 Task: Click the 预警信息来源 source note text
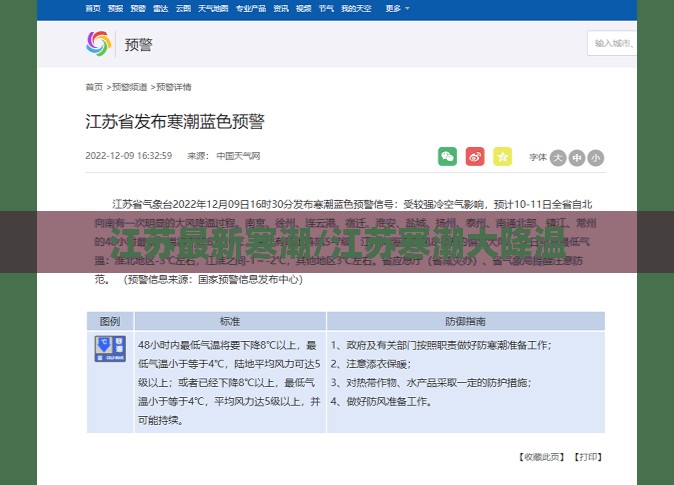coord(213,280)
